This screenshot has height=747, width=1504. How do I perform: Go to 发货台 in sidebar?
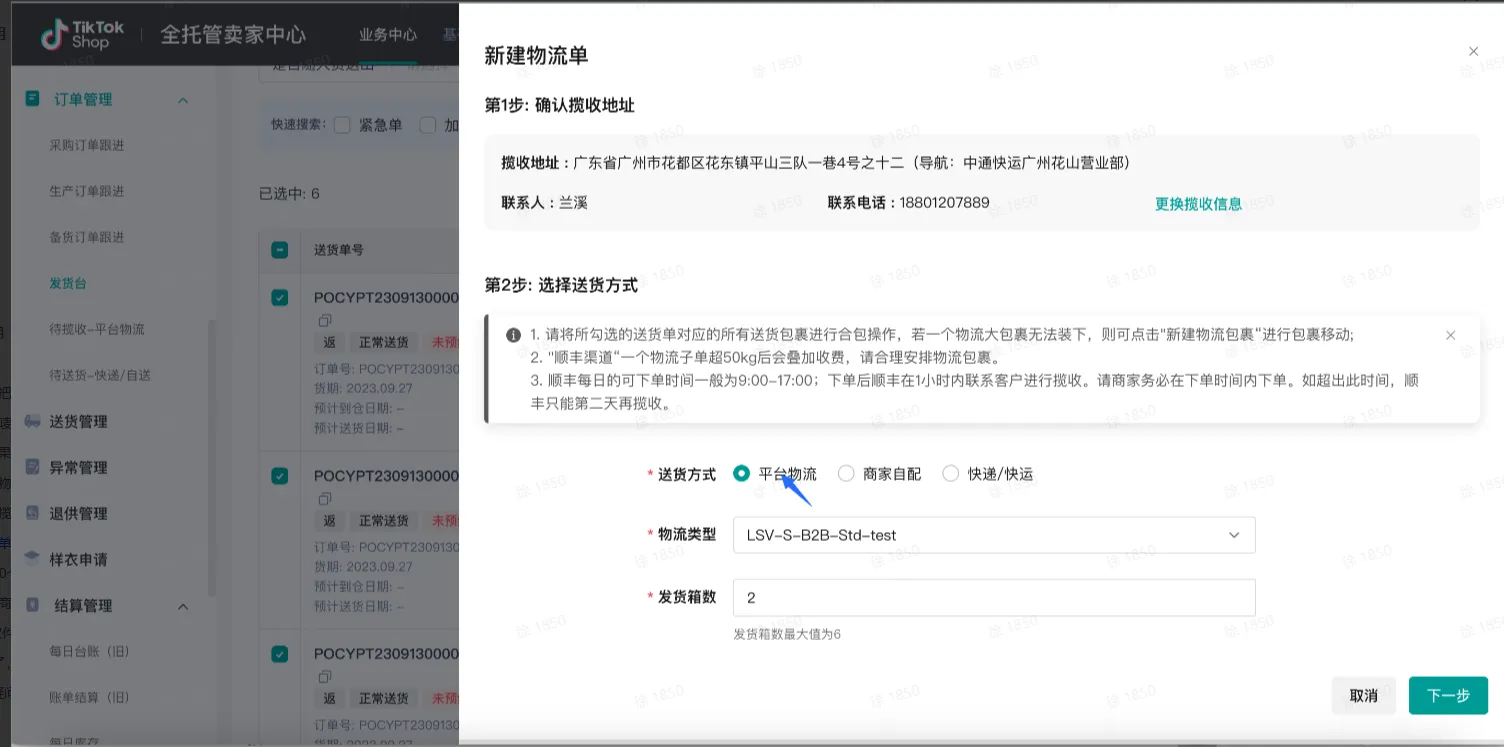coord(68,283)
